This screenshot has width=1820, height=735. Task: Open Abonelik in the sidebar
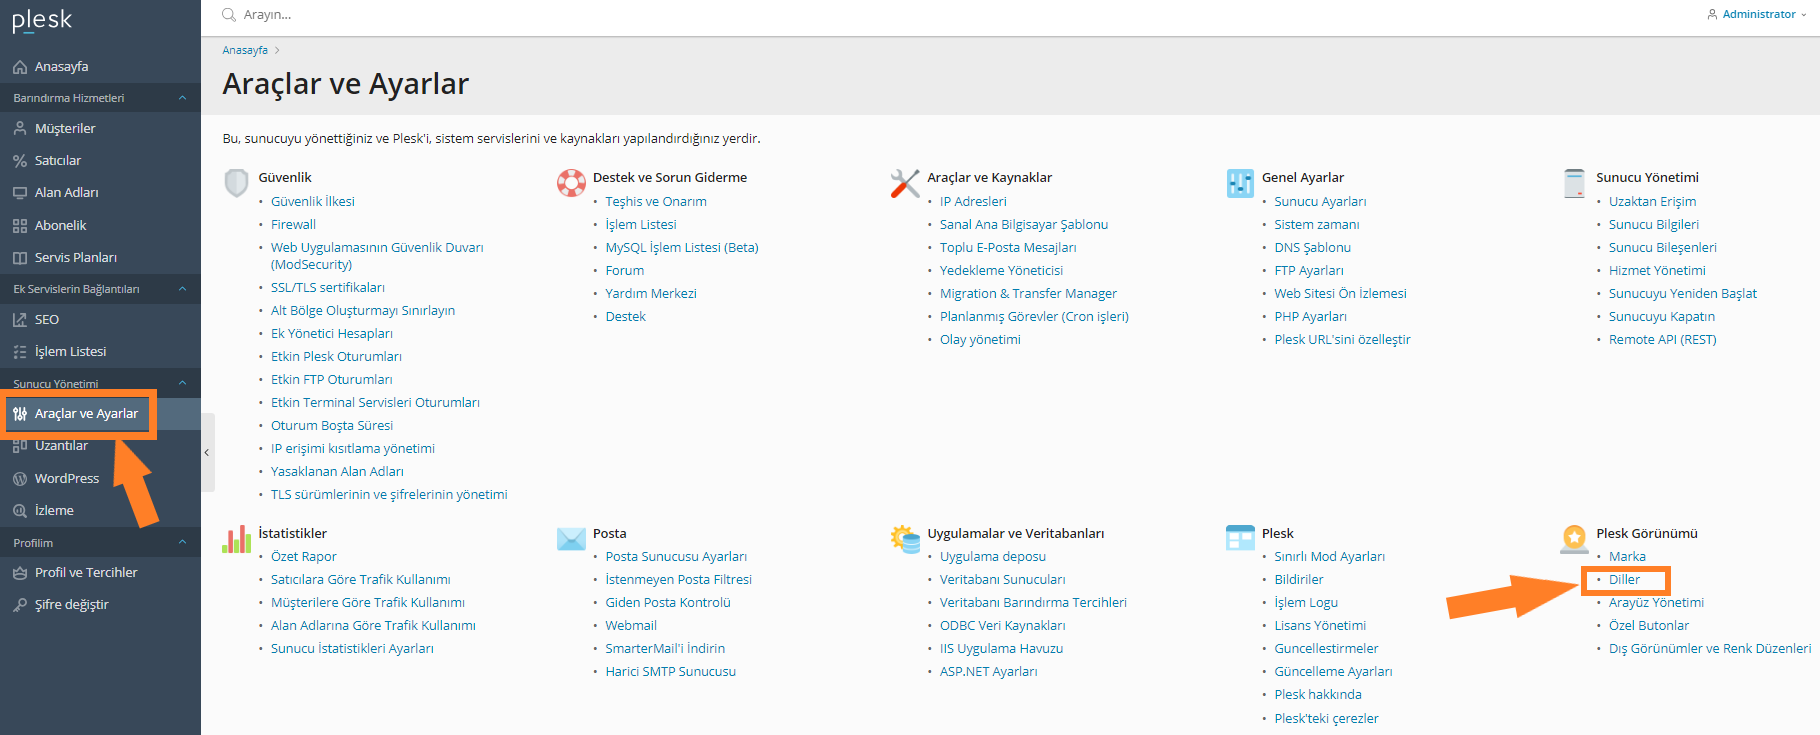(61, 226)
